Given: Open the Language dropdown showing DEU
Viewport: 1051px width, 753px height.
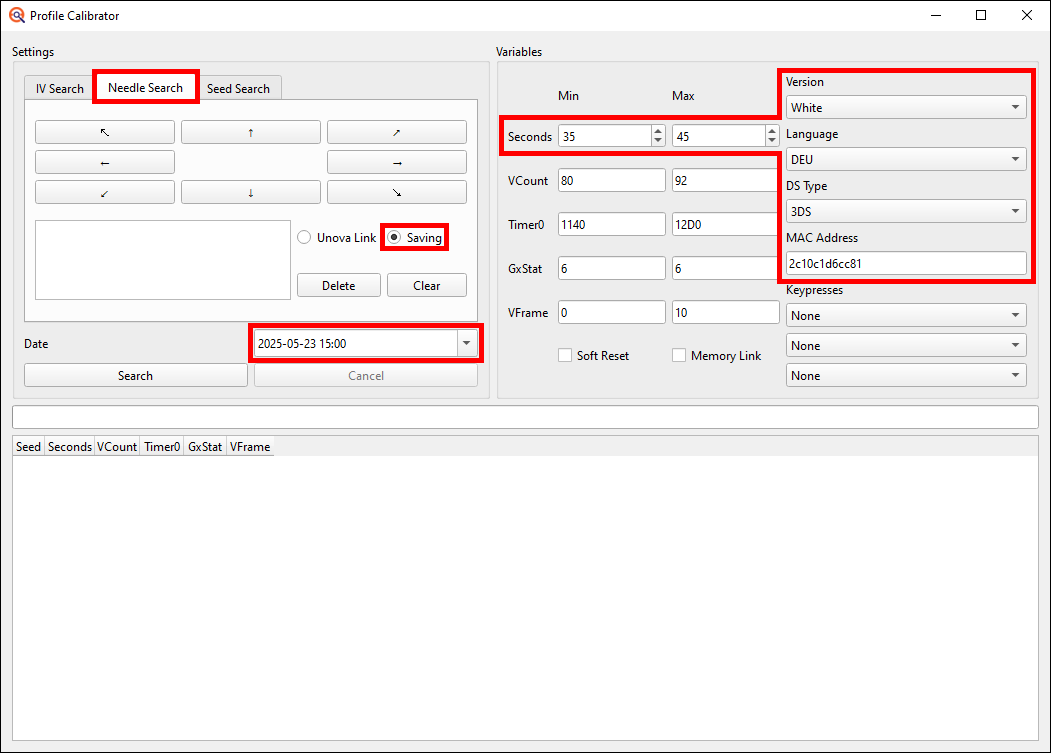Looking at the screenshot, I should (x=906, y=160).
